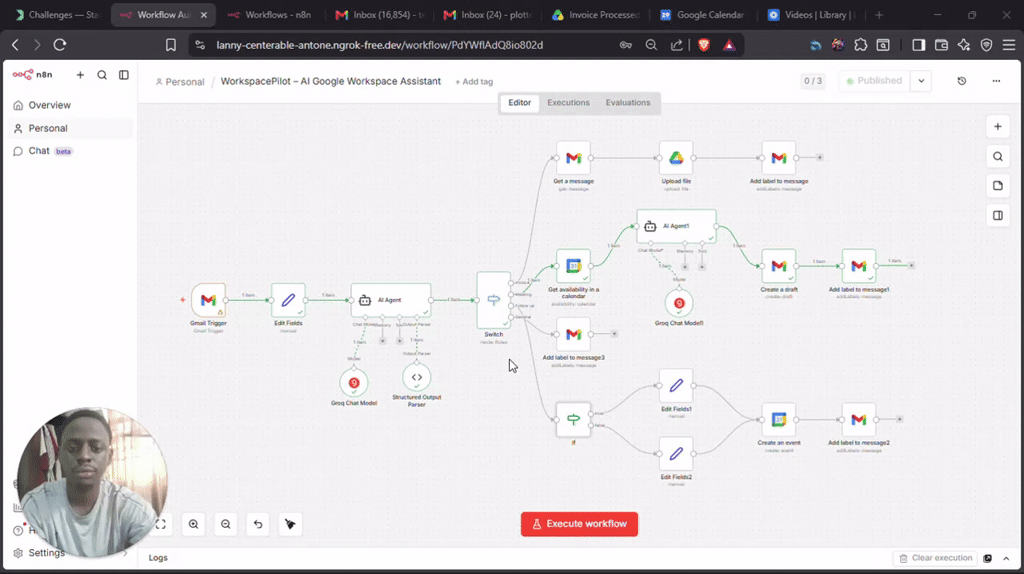Create new item with sidebar plus icon

80,75
